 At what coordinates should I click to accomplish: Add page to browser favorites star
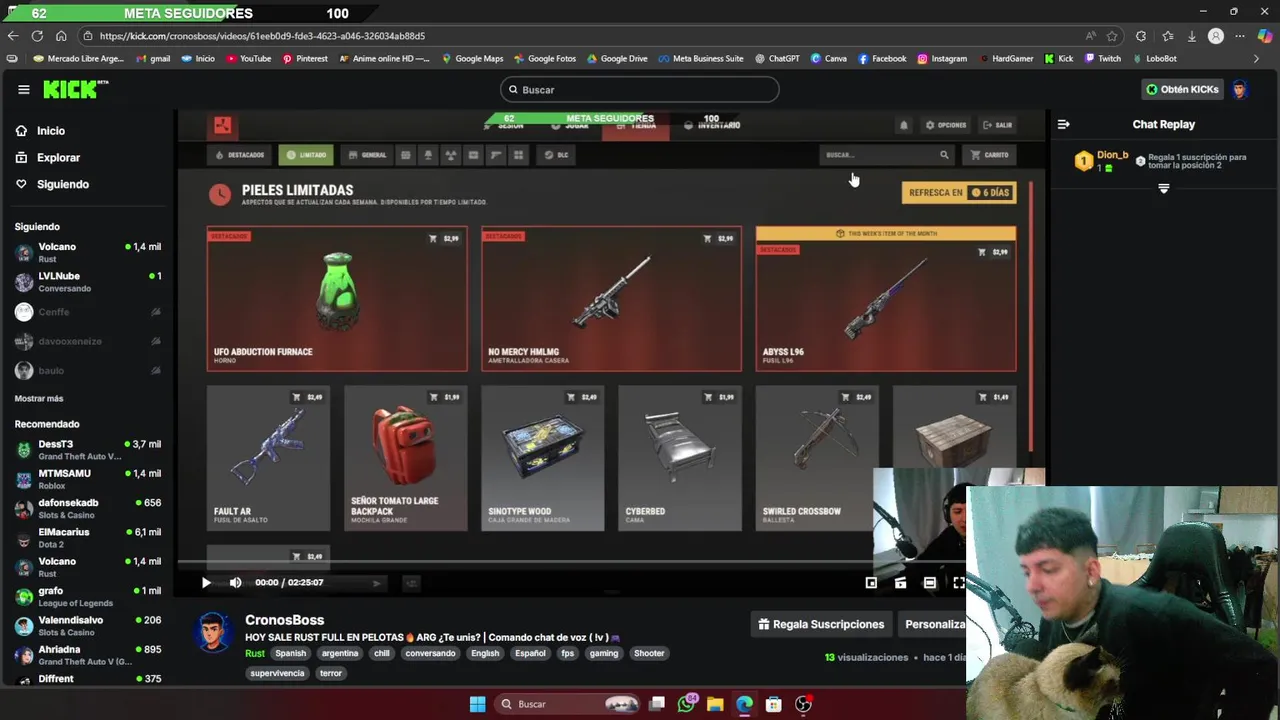tap(1112, 36)
